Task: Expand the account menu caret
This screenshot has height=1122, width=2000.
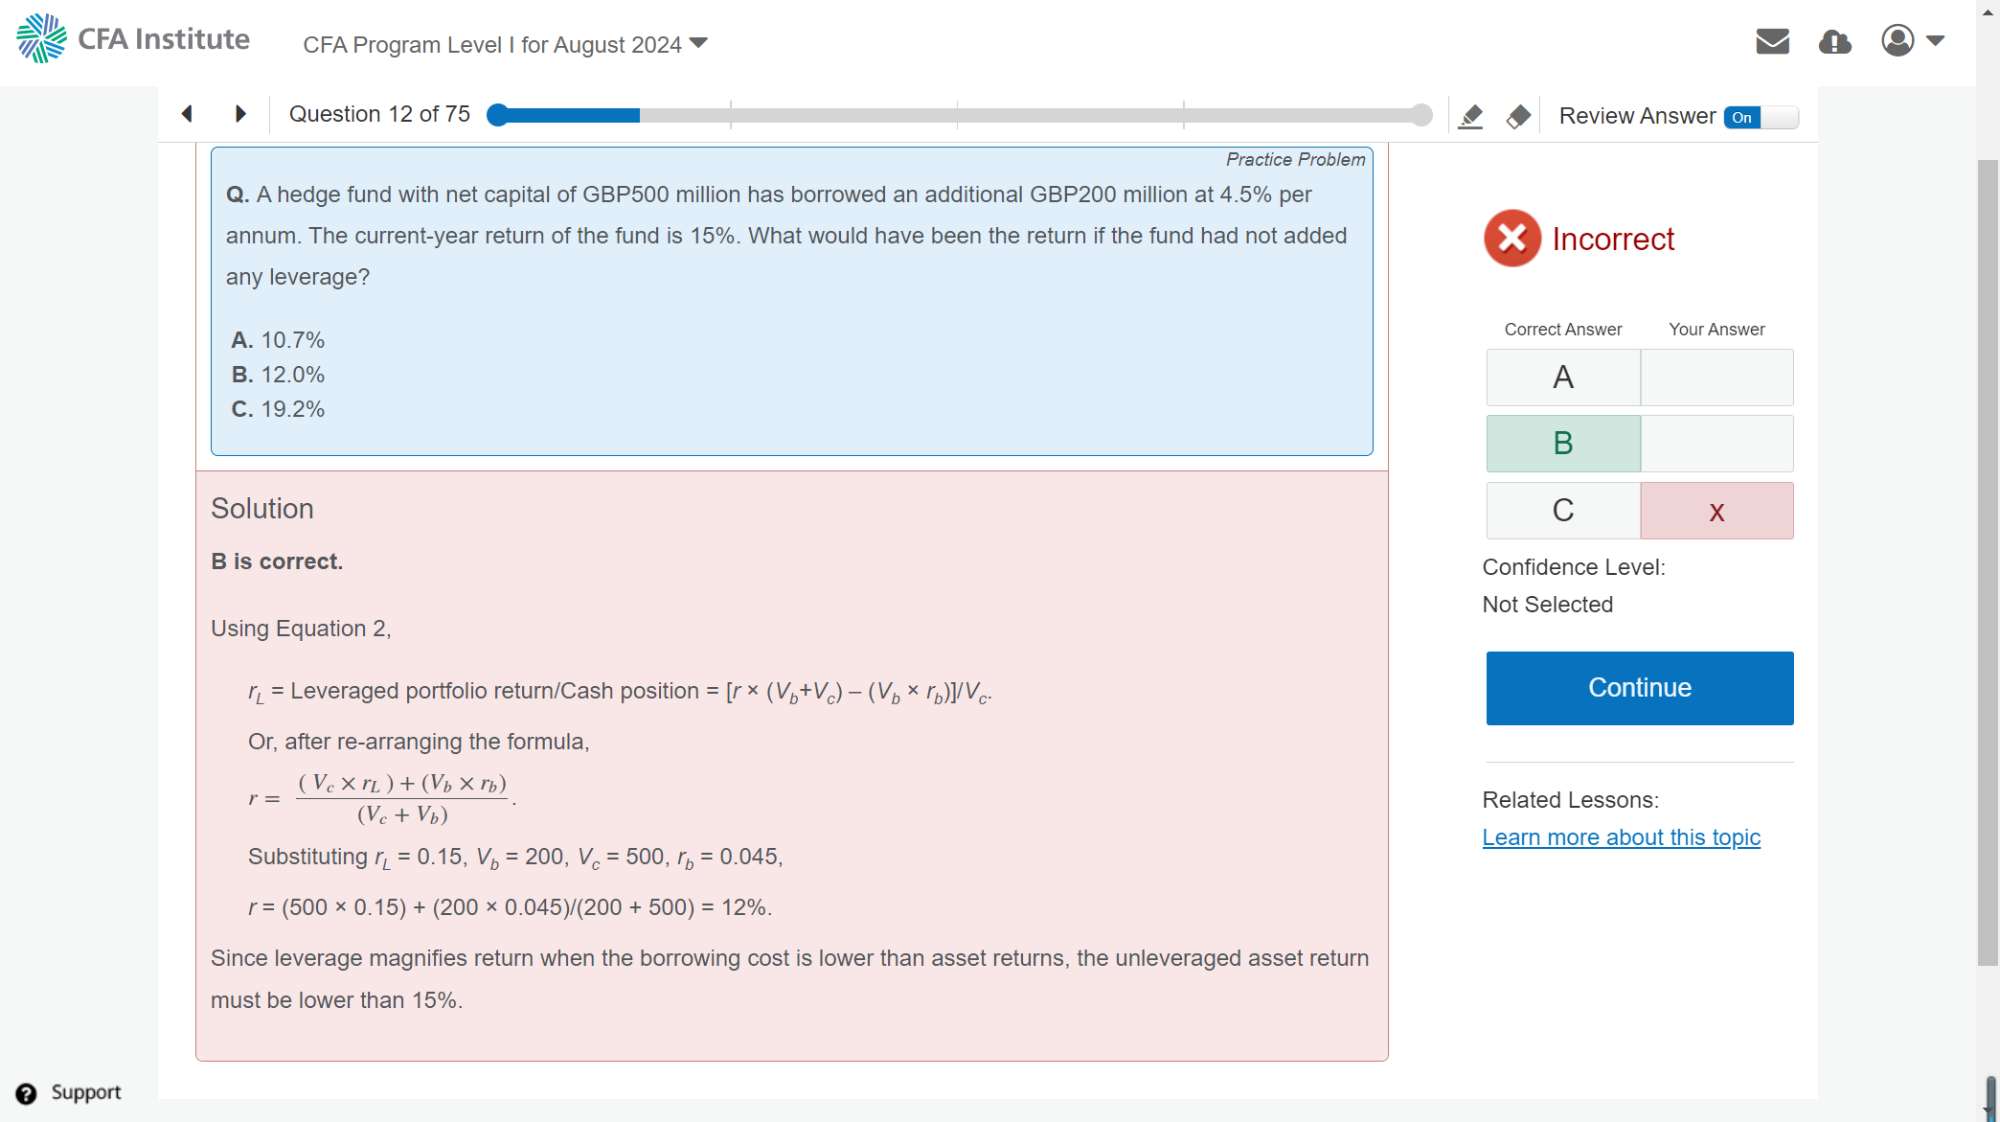Action: pyautogui.click(x=1936, y=41)
